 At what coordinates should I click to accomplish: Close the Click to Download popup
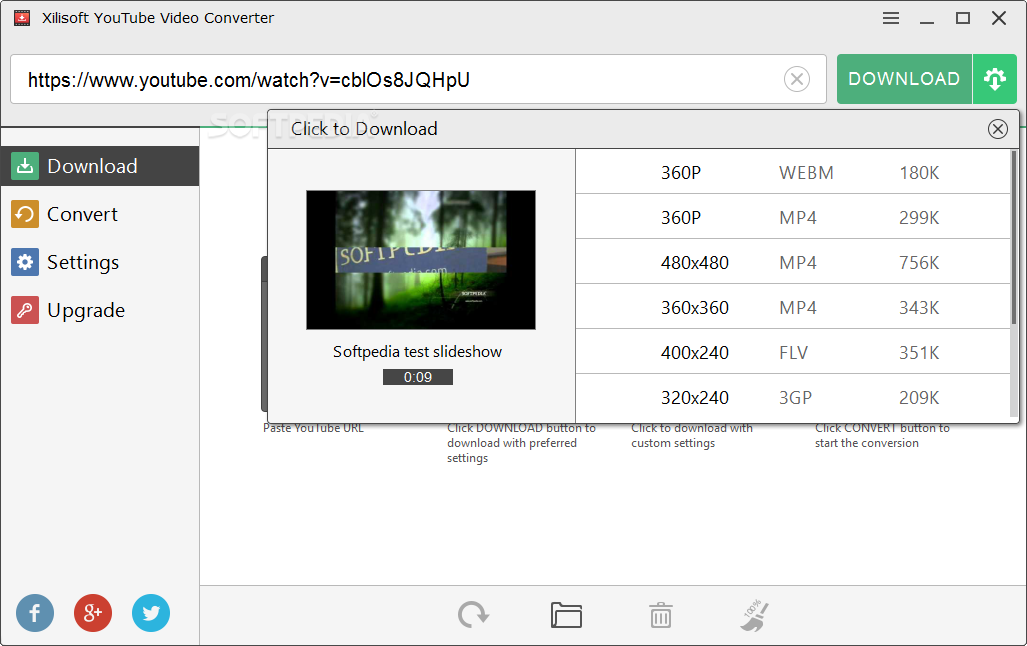998,129
